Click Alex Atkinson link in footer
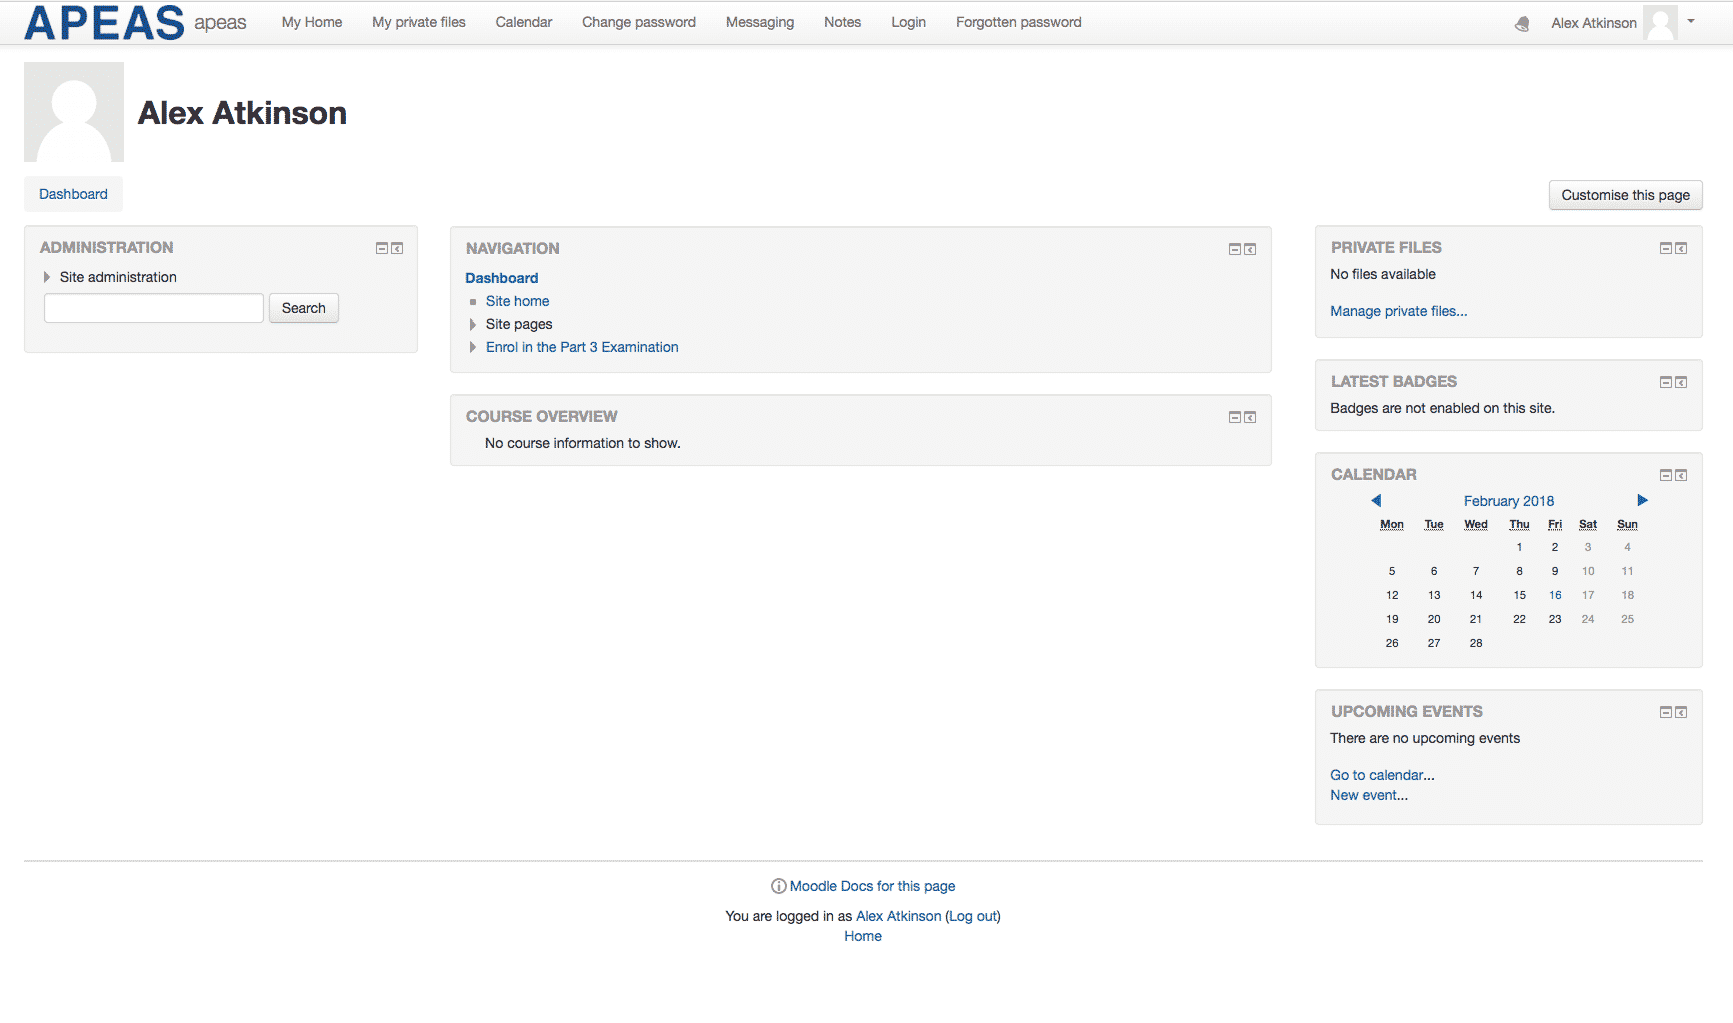This screenshot has height=1023, width=1733. pyautogui.click(x=898, y=916)
